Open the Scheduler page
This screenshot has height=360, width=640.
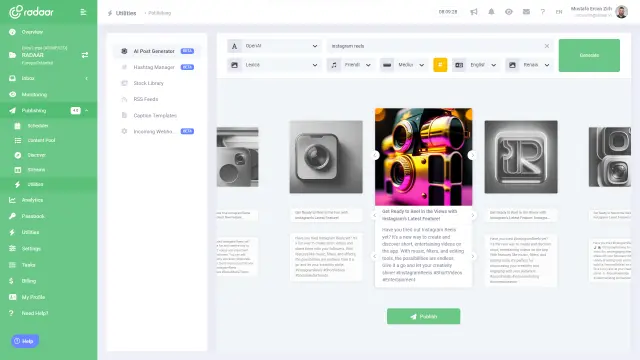click(38, 126)
